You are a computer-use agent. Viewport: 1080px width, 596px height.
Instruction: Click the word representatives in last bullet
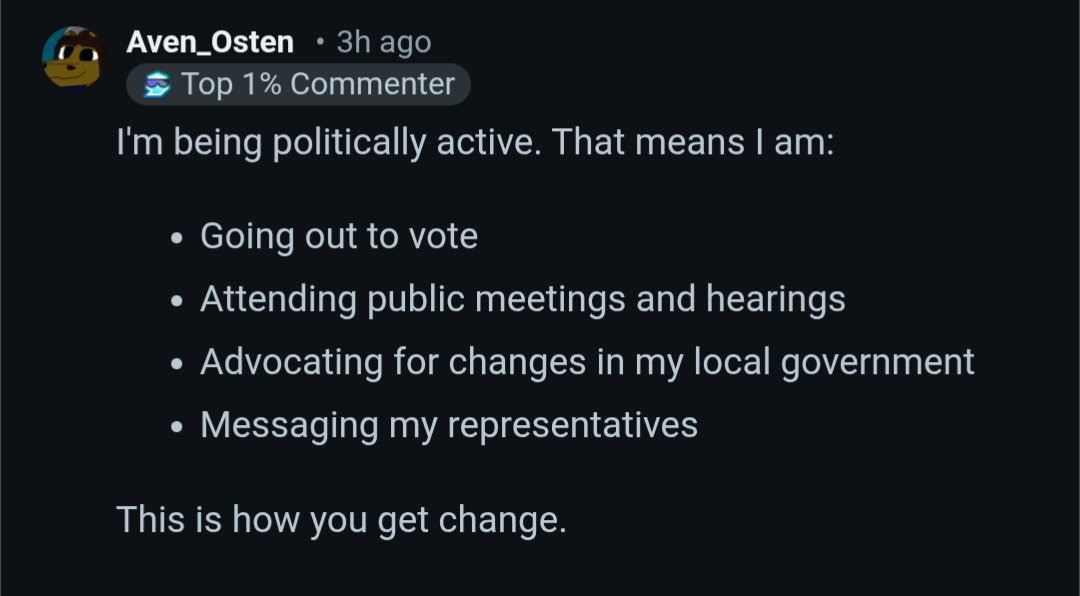(572, 425)
